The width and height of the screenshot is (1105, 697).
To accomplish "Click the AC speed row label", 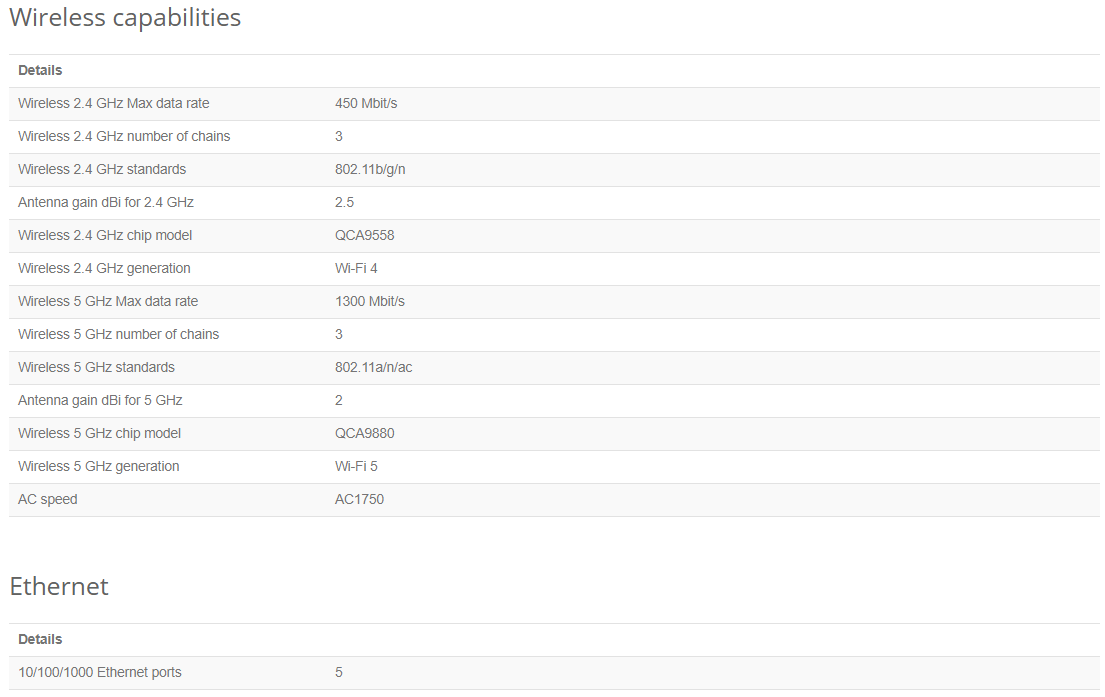I will click(47, 500).
